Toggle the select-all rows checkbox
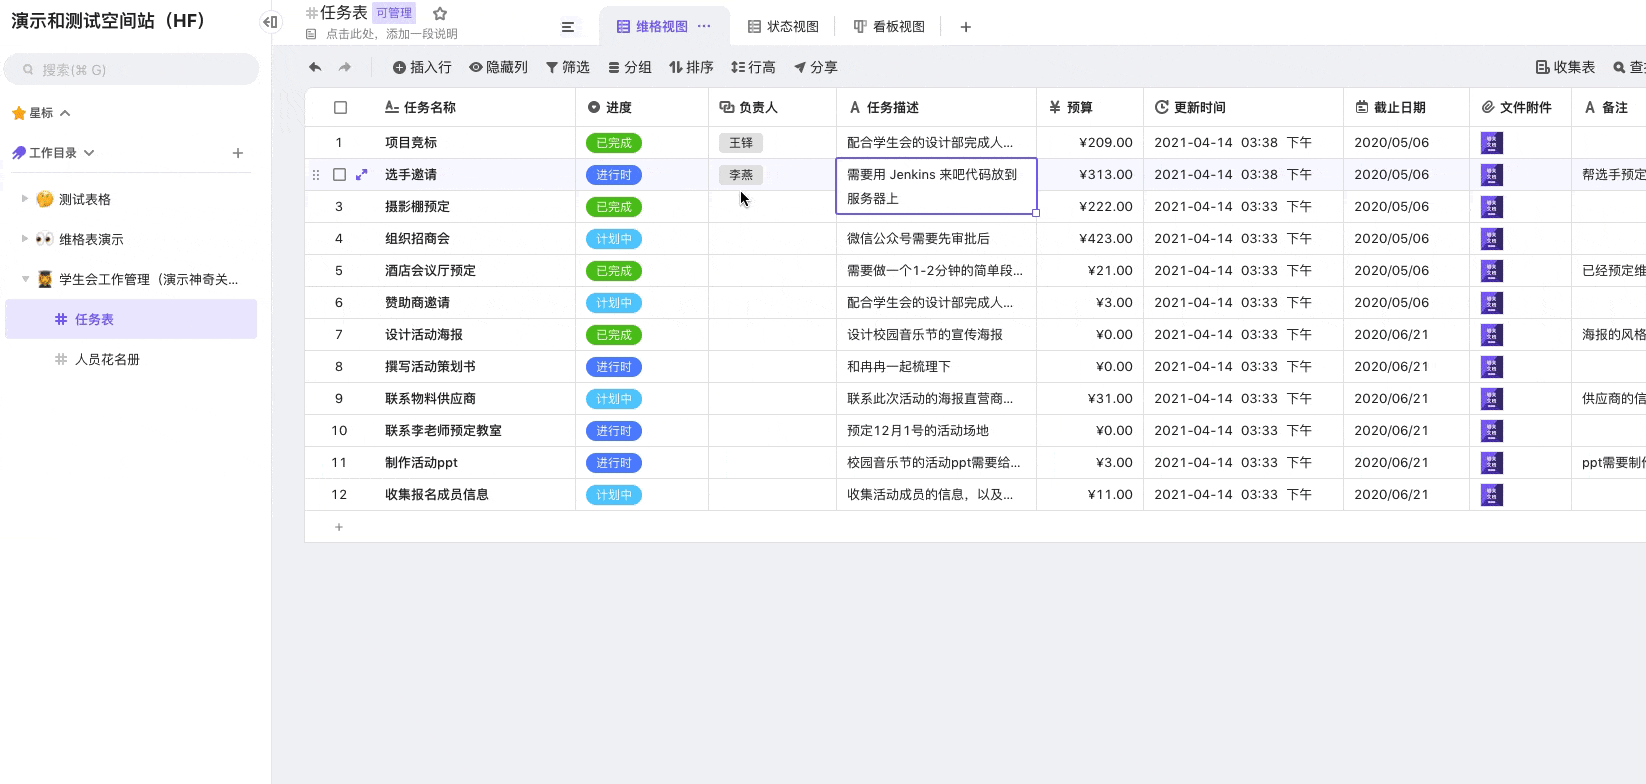This screenshot has width=1646, height=784. pyautogui.click(x=340, y=108)
